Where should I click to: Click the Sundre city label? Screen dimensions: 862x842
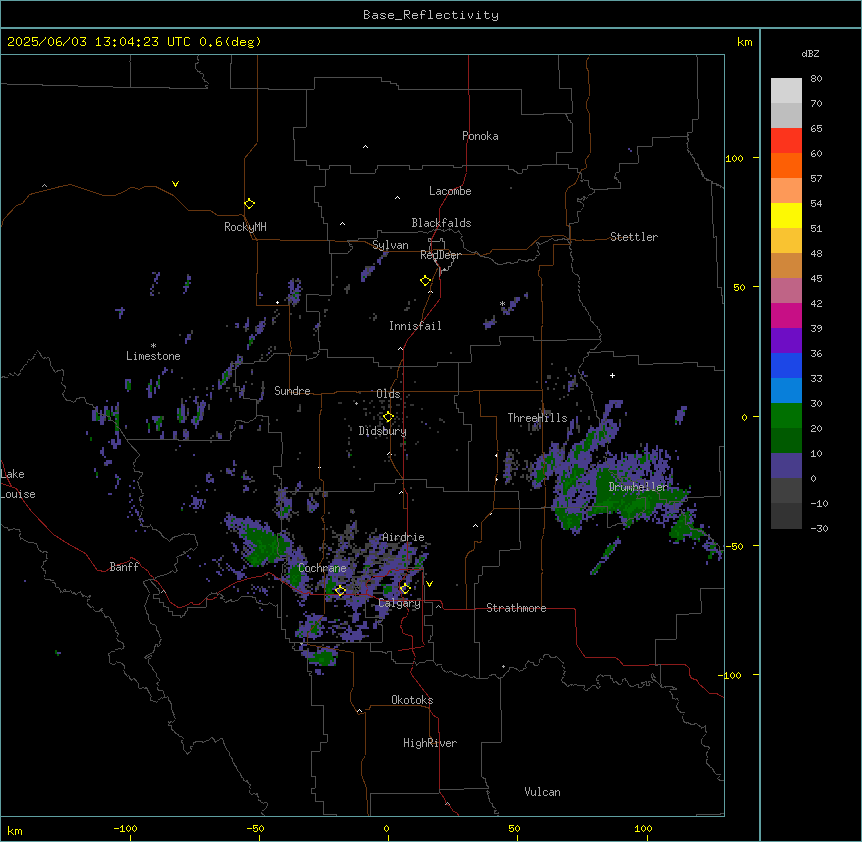click(x=292, y=391)
